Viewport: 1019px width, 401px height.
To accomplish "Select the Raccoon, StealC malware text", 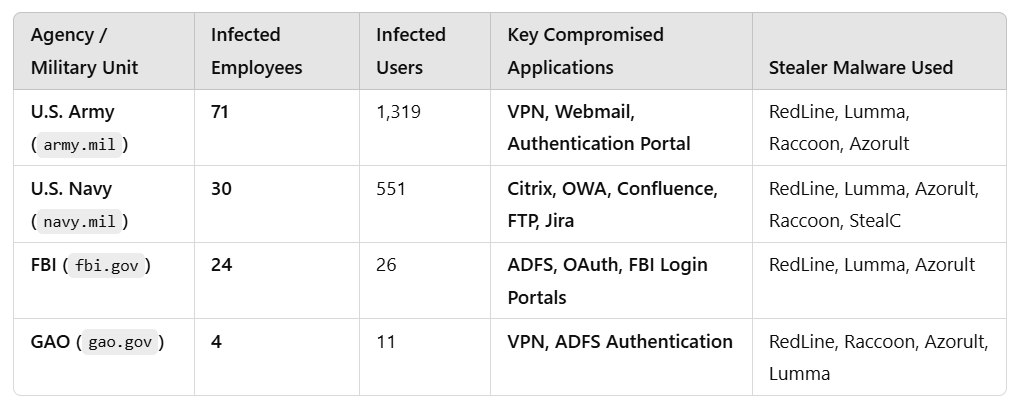I will pos(834,221).
